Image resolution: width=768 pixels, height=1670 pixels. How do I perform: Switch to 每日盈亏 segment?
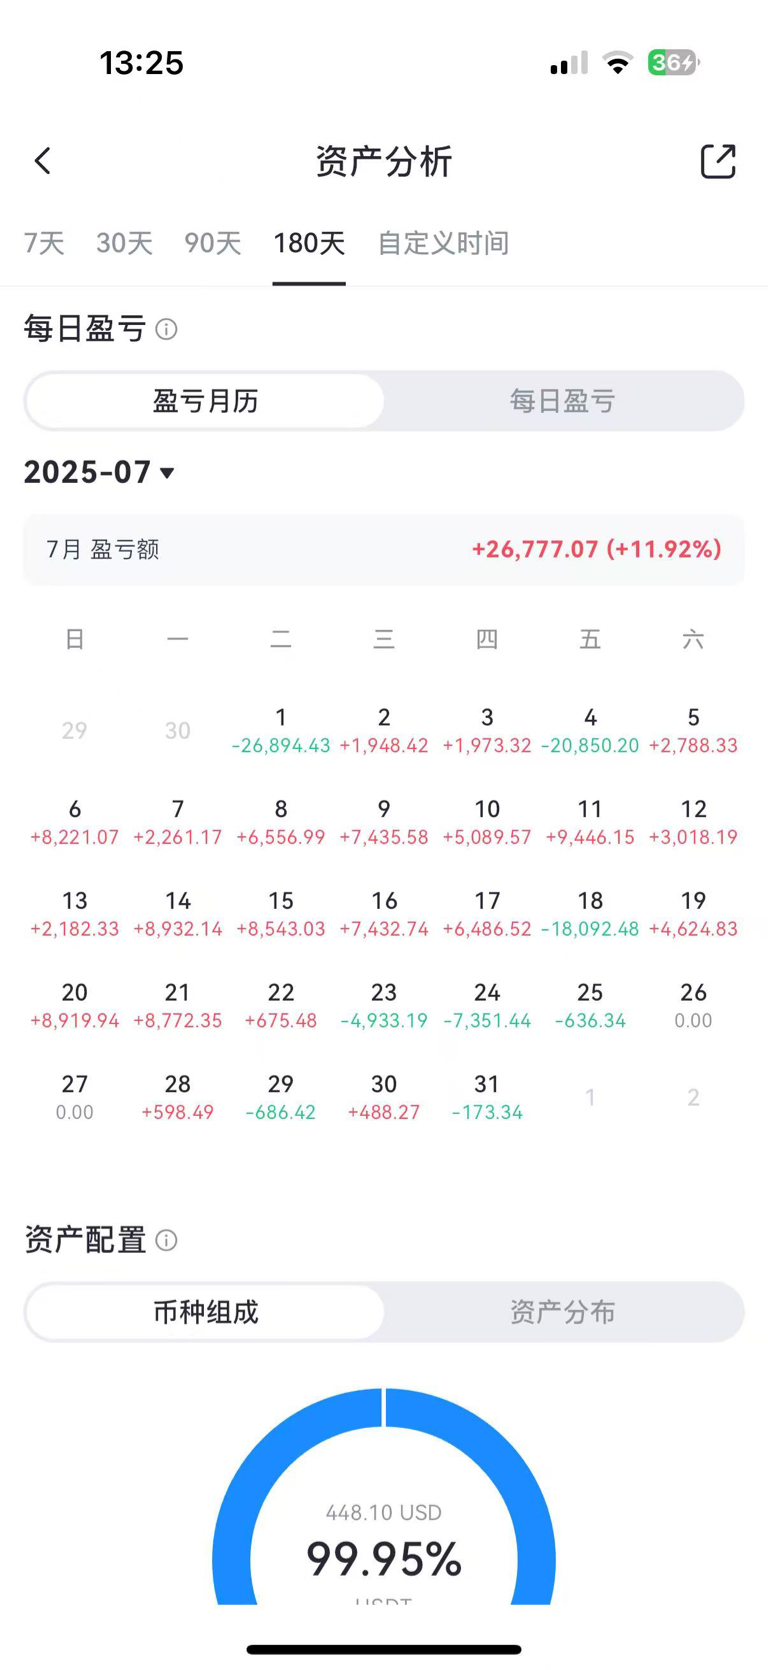(x=562, y=401)
